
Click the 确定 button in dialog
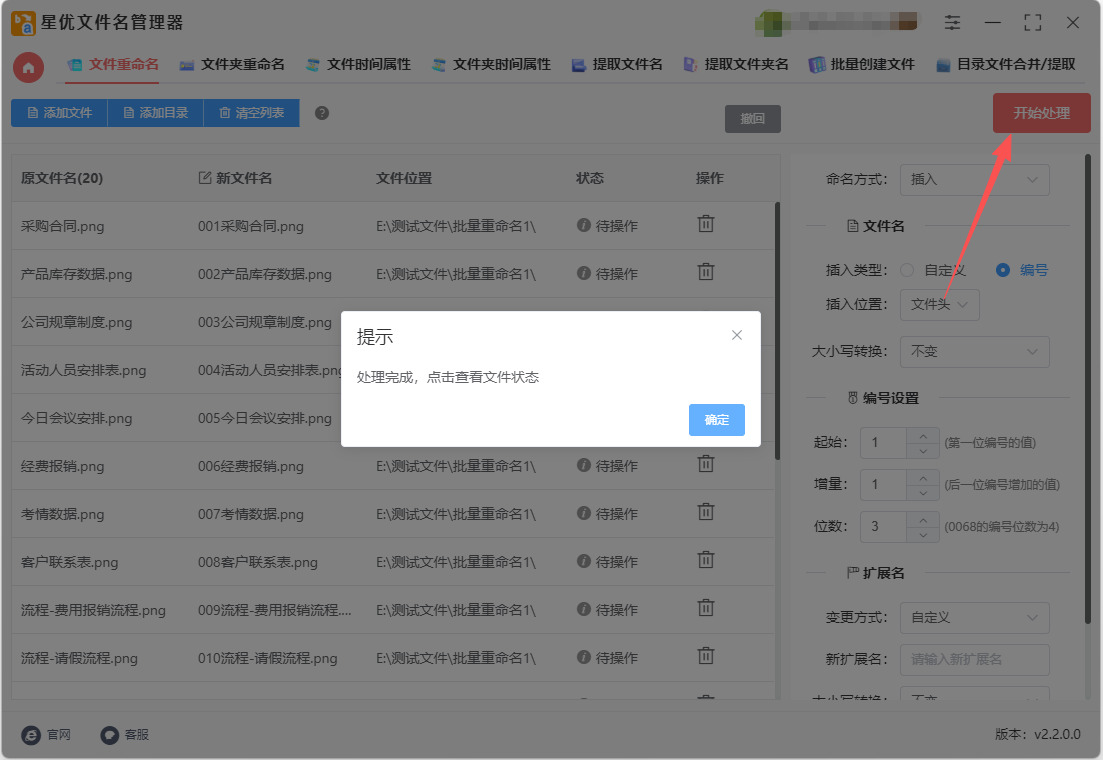click(716, 420)
